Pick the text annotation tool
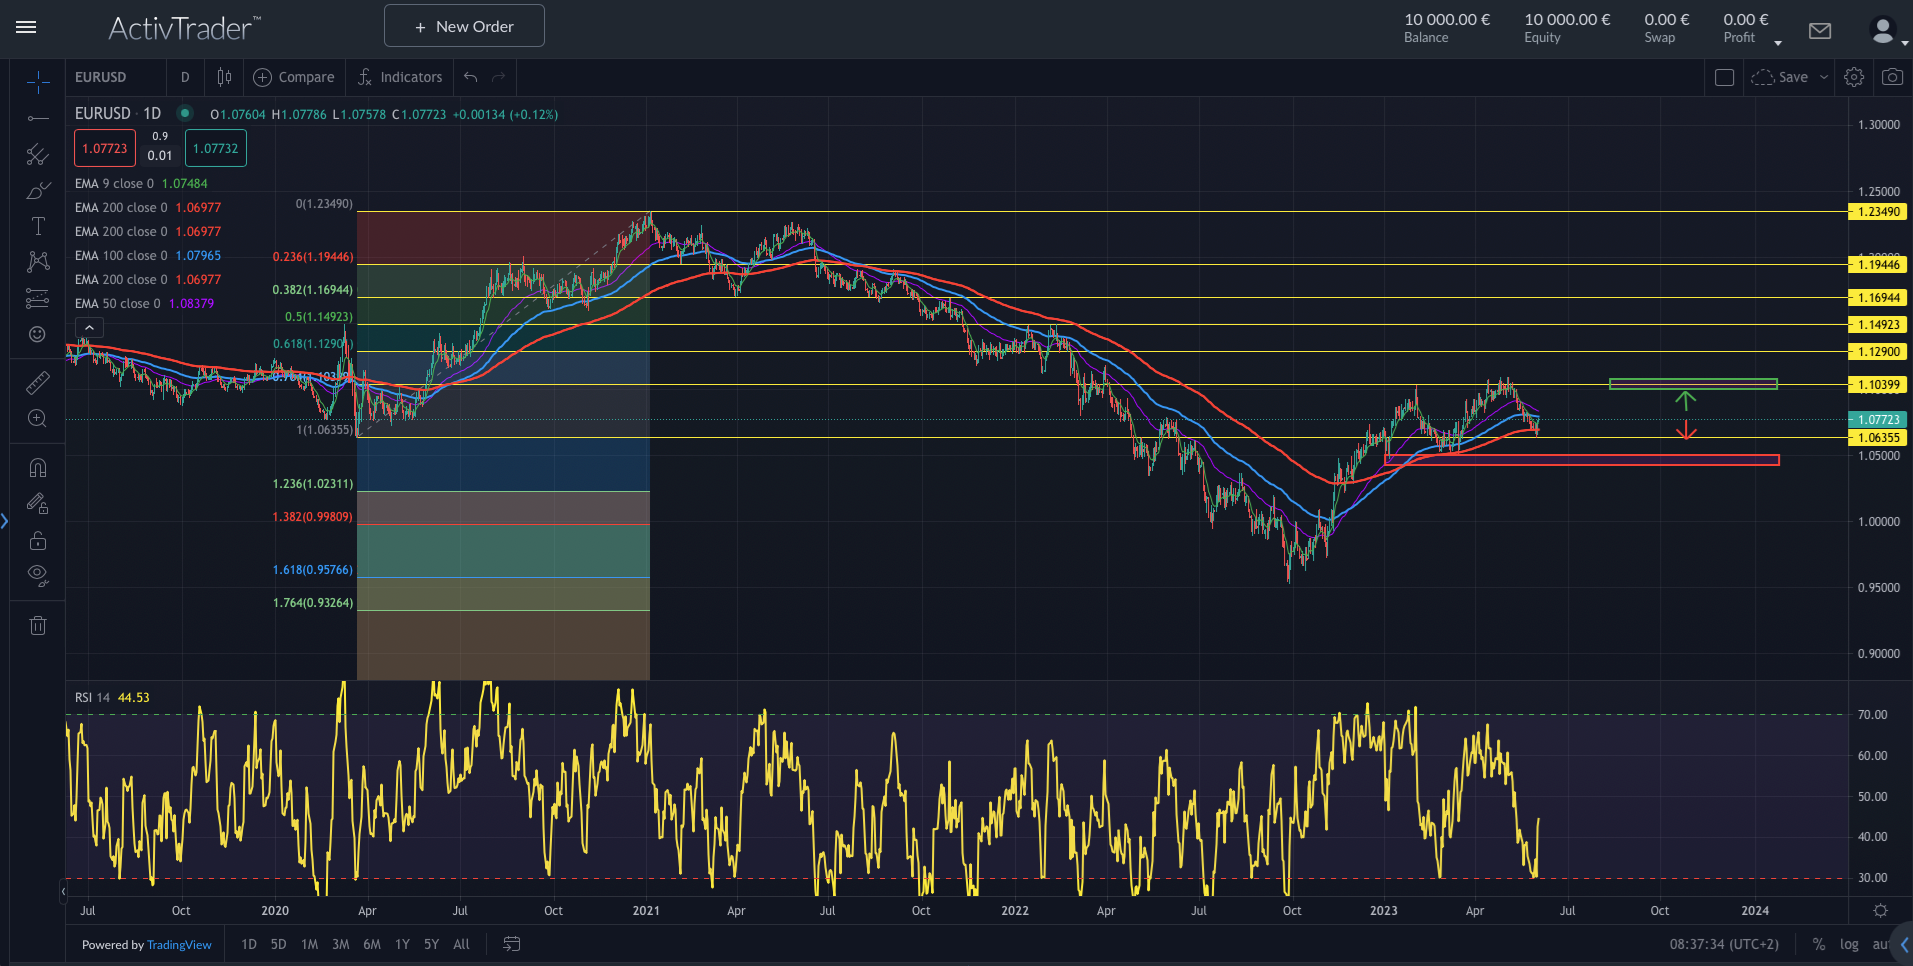Image resolution: width=1913 pixels, height=966 pixels. (37, 225)
